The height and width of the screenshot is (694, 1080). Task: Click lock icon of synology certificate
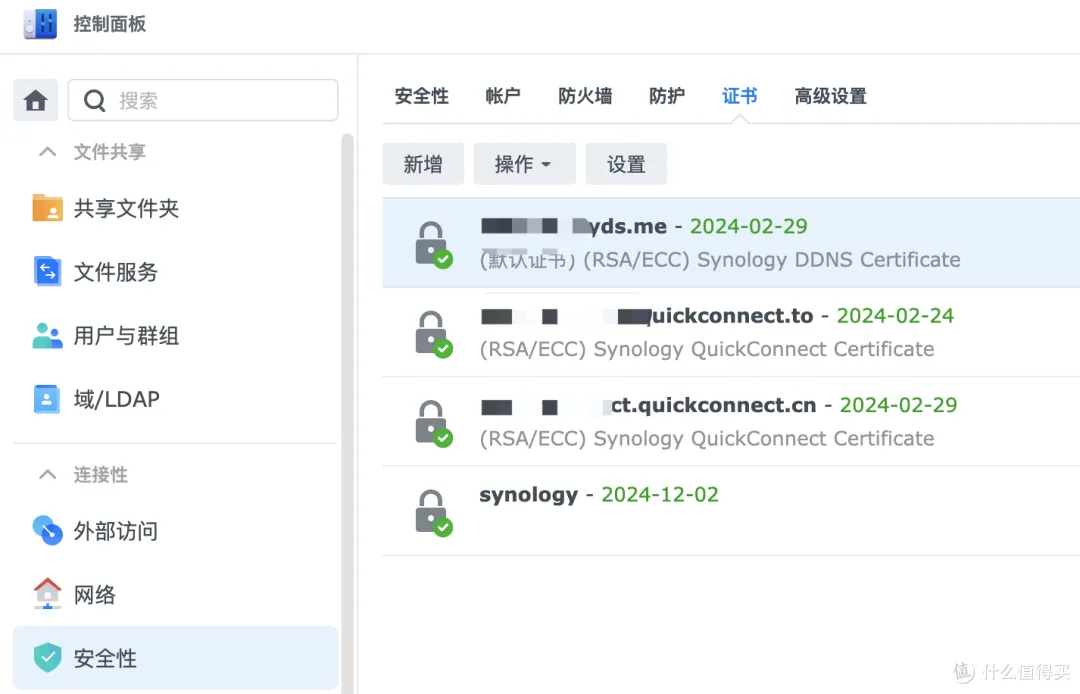(432, 511)
